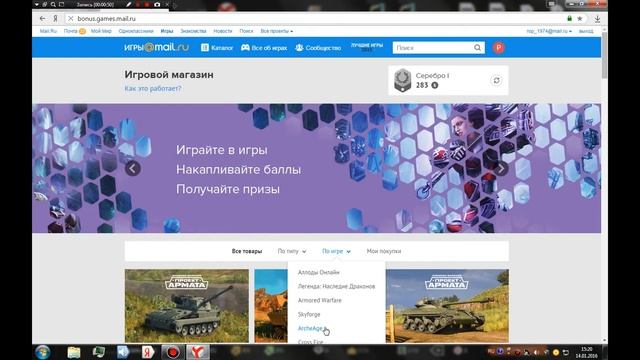
Task: Open the middle product thumbnail with orange terrain
Action: (x=271, y=306)
